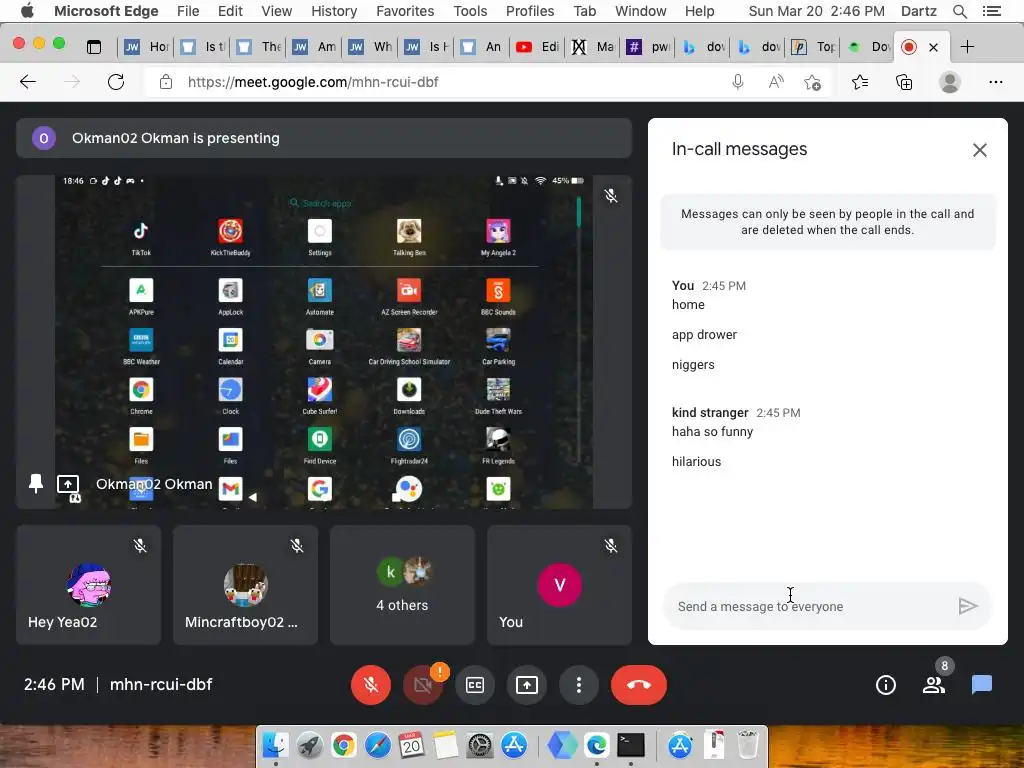Toggle the chat panel with the Chat icon
The image size is (1024, 768).
pyautogui.click(x=982, y=684)
